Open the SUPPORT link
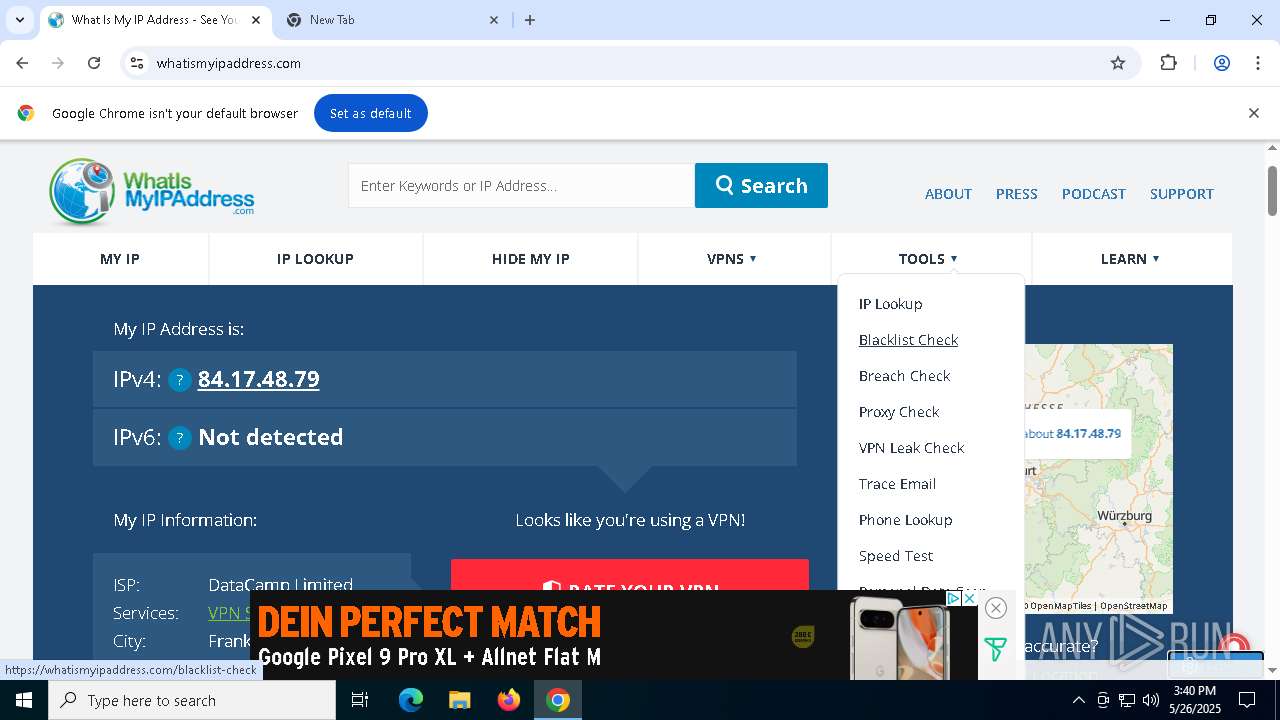Screen dimensions: 1280x720 pyautogui.click(x=1181, y=194)
